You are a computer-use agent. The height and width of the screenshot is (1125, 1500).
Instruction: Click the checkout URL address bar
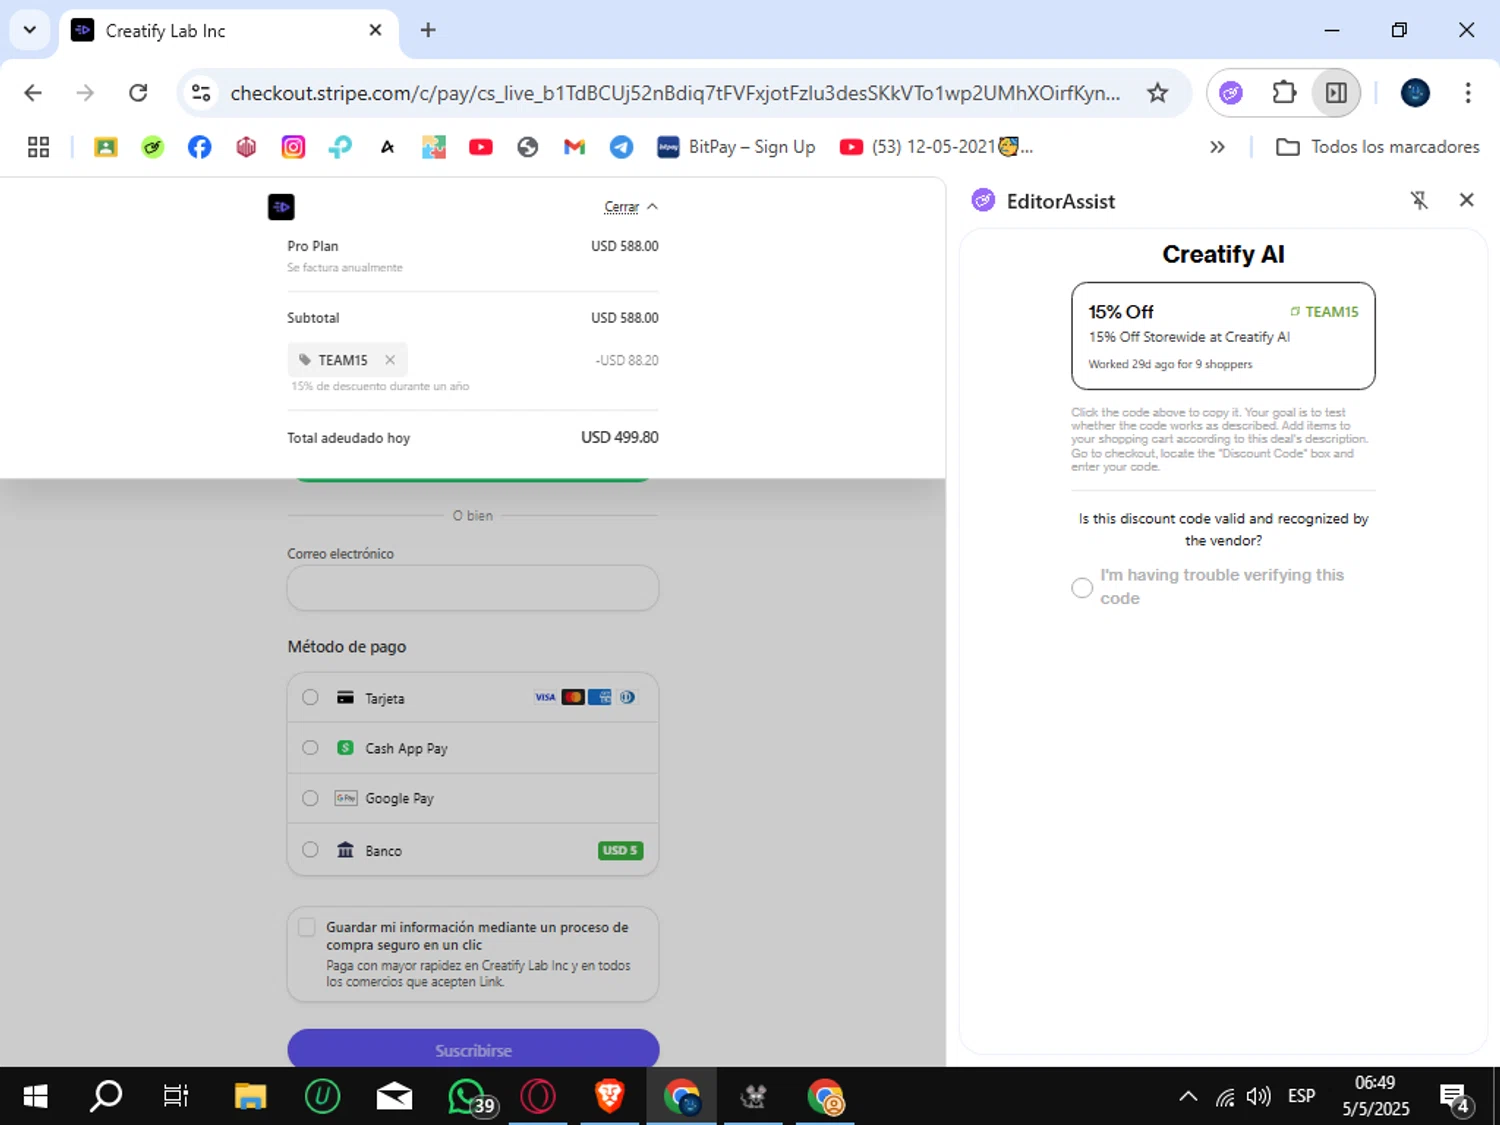[x=675, y=93]
